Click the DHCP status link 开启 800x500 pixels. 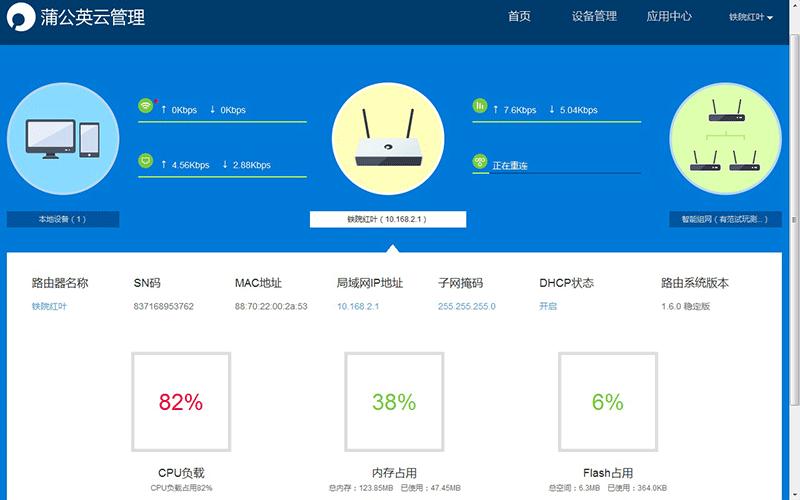(548, 306)
